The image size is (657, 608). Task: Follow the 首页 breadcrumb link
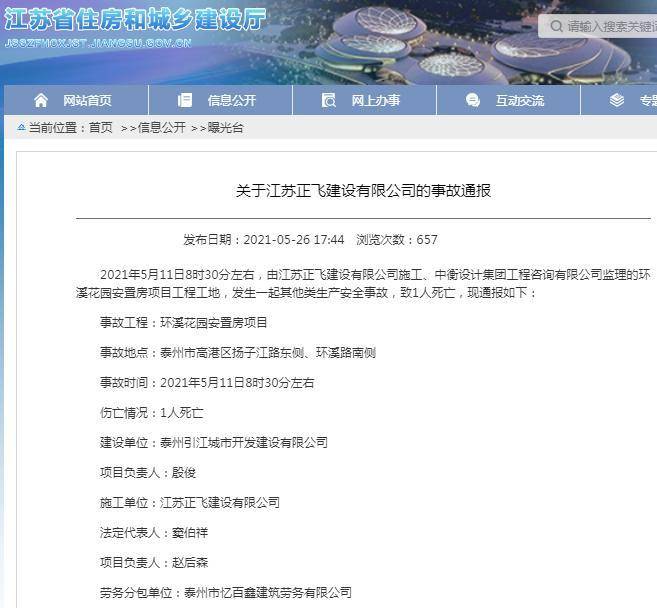100,128
